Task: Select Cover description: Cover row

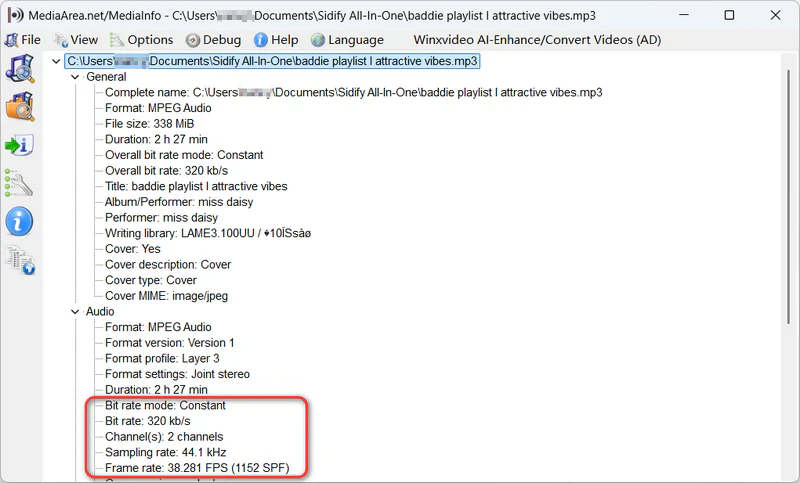Action: coord(168,265)
